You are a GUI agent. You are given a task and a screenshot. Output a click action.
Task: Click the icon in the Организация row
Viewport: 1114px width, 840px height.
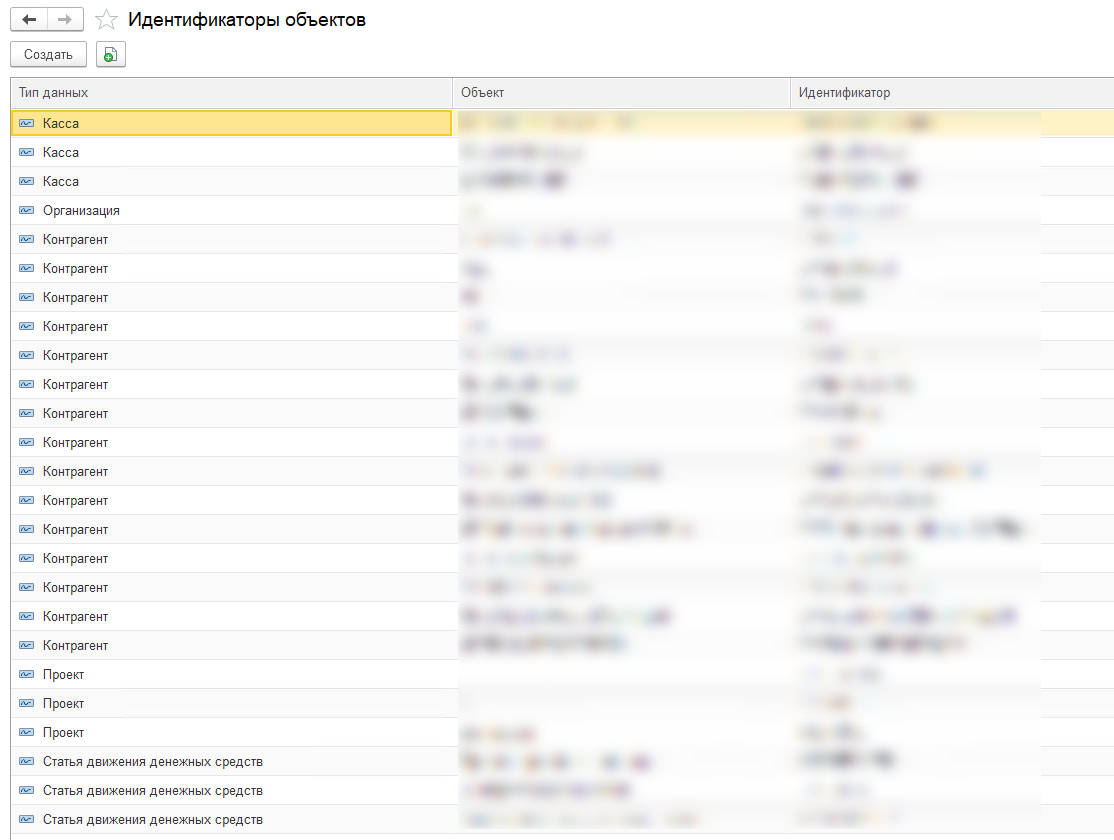26,210
